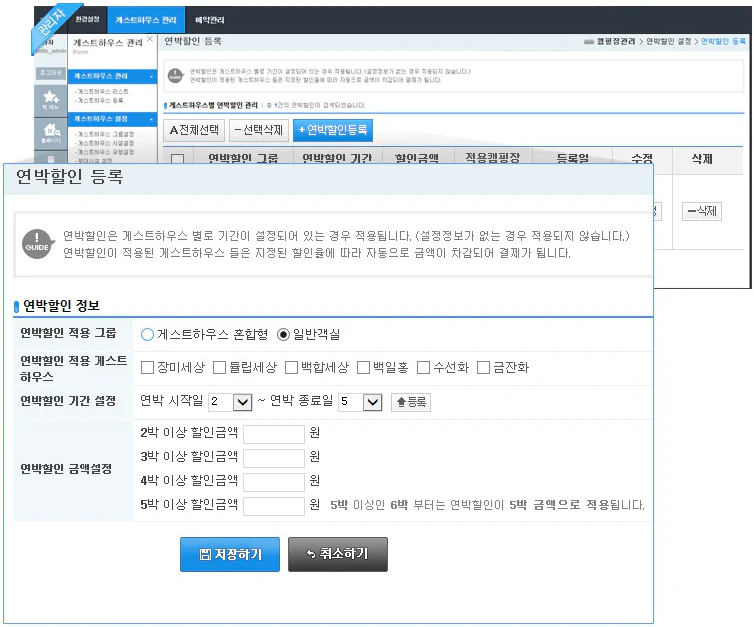Select the 일반객실 radio button
This screenshot has height=627, width=754.
click(x=283, y=335)
